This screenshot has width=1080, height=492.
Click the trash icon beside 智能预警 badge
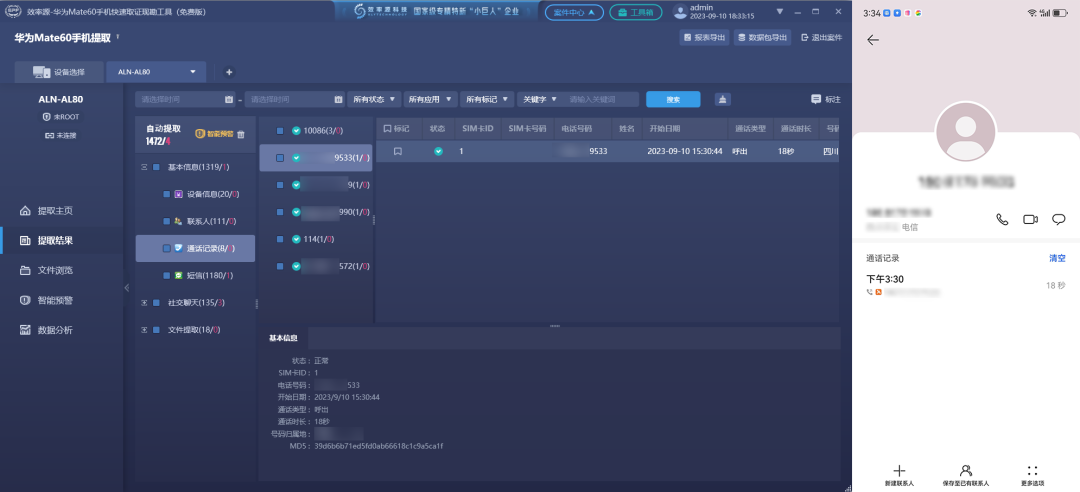[x=241, y=134]
